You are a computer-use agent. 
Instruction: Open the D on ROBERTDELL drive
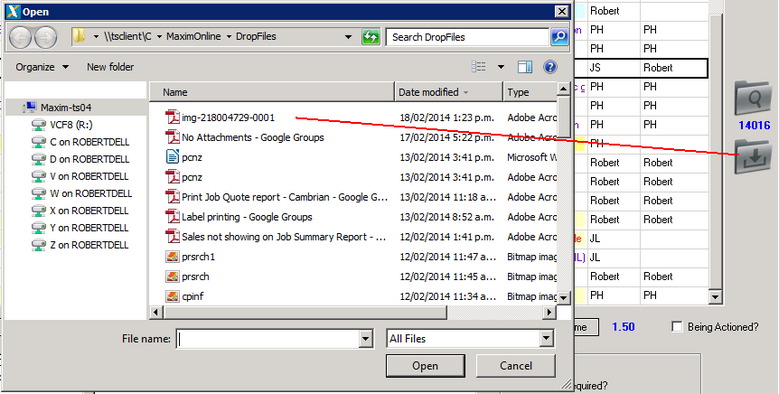click(x=80, y=159)
